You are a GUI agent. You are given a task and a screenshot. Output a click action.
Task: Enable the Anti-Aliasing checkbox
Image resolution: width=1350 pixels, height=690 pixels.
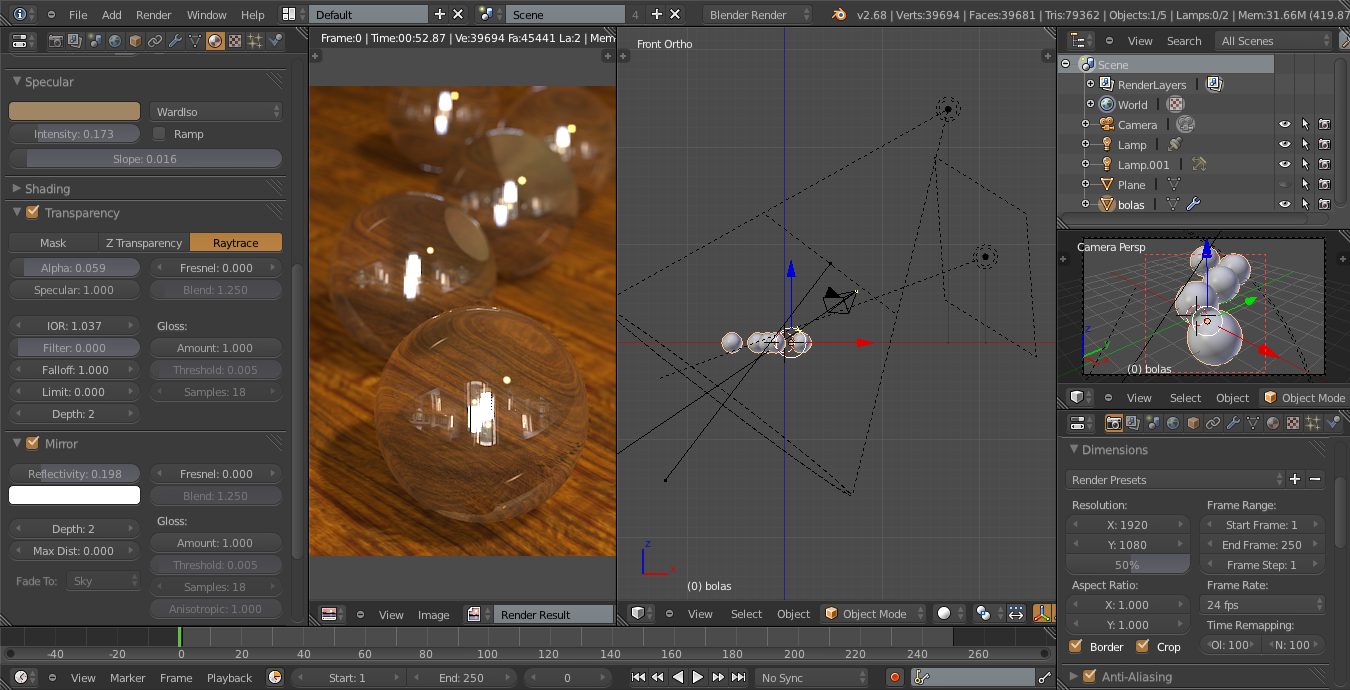1089,677
